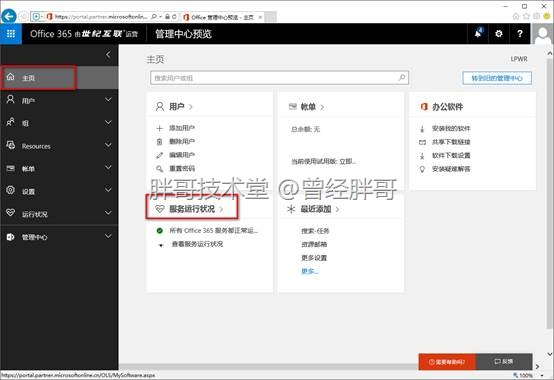
Task: Expand the 设置 sidebar section chevron
Action: point(108,190)
